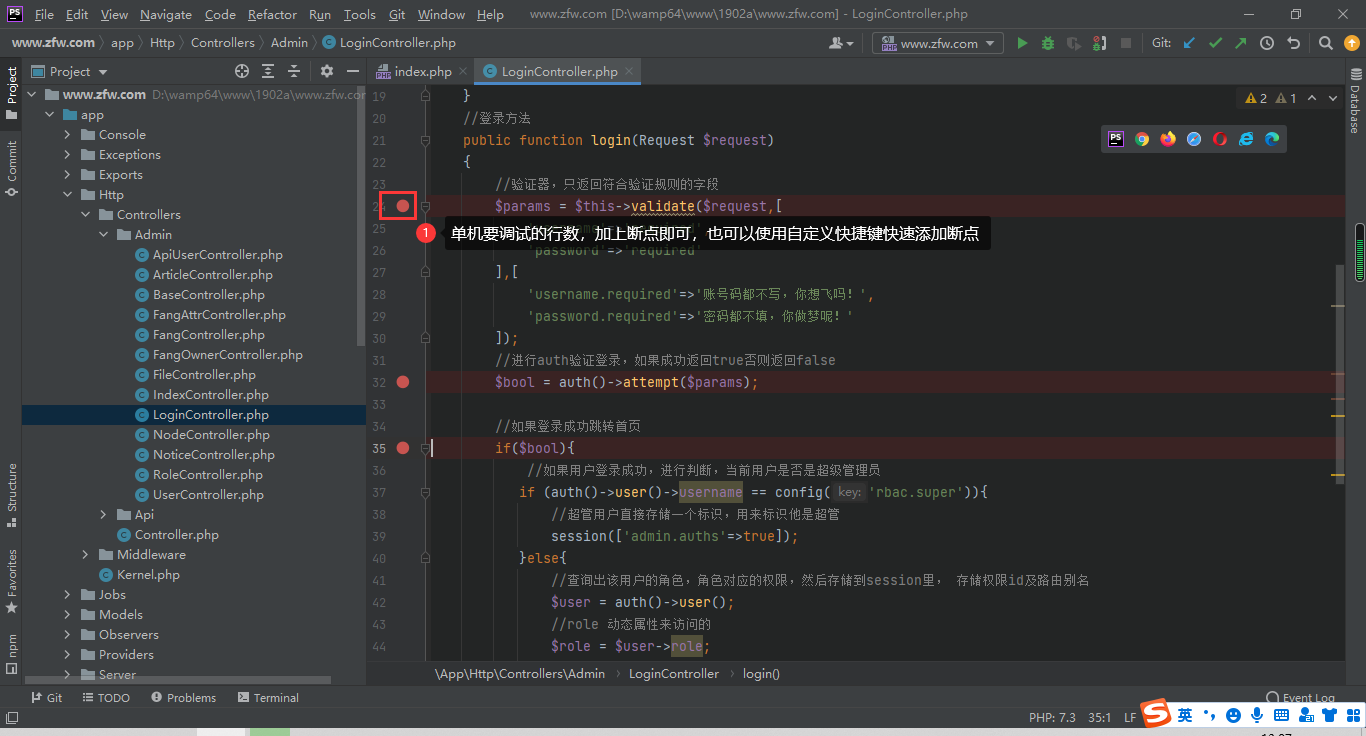Open the Navigate menu

click(x=166, y=14)
